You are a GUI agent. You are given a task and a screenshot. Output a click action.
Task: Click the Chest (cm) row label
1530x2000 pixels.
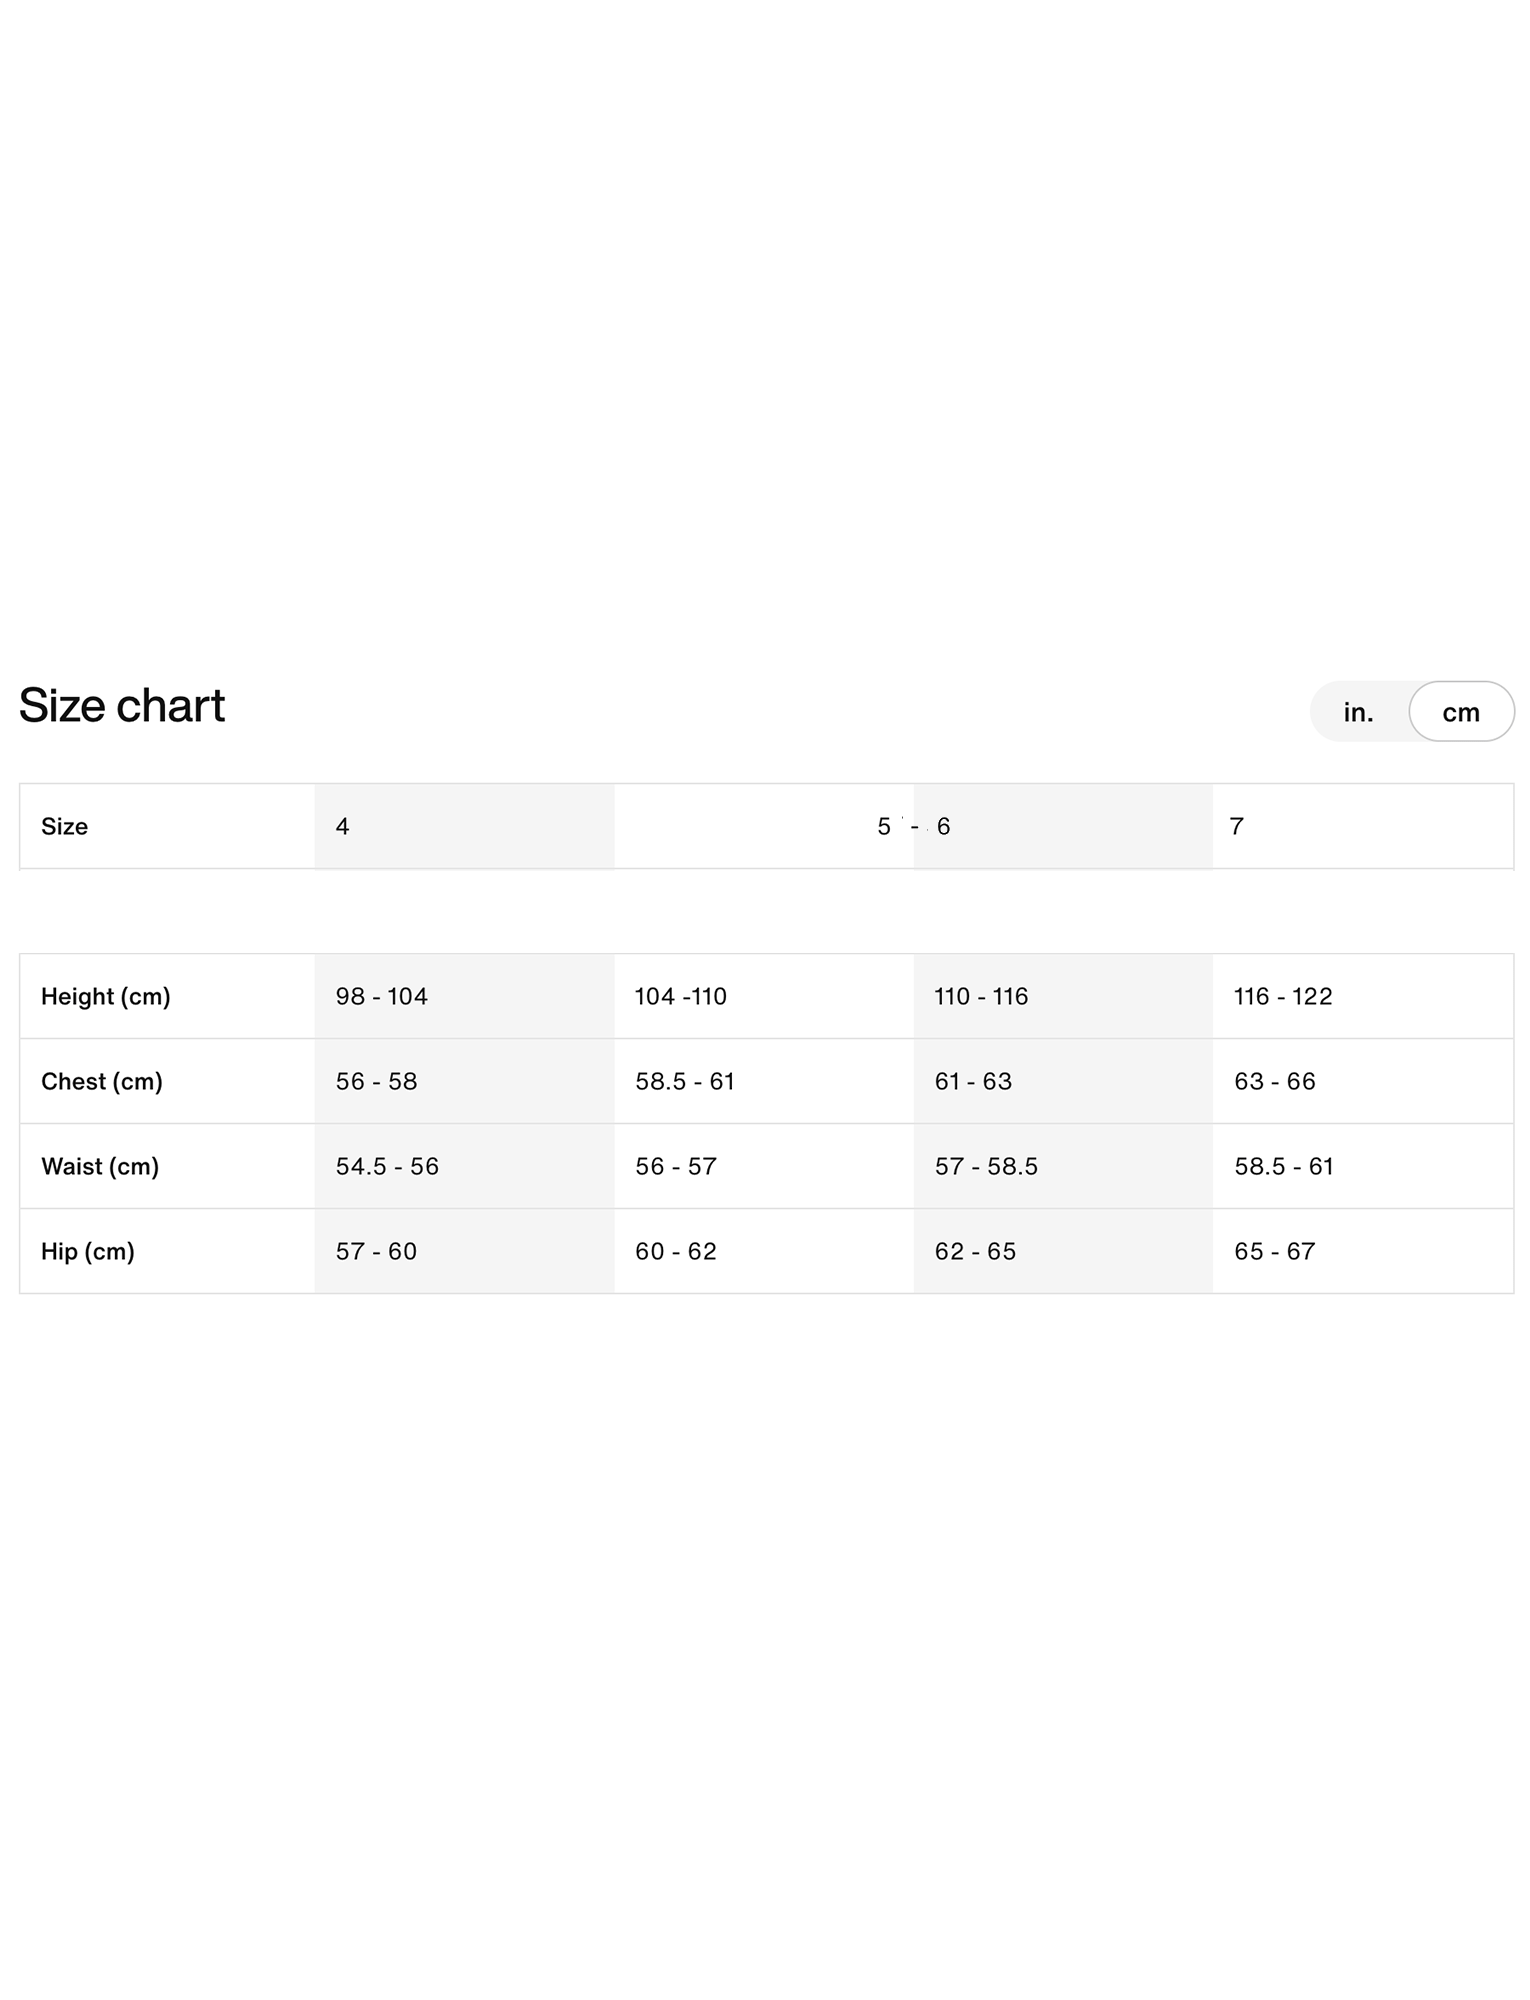click(101, 1081)
